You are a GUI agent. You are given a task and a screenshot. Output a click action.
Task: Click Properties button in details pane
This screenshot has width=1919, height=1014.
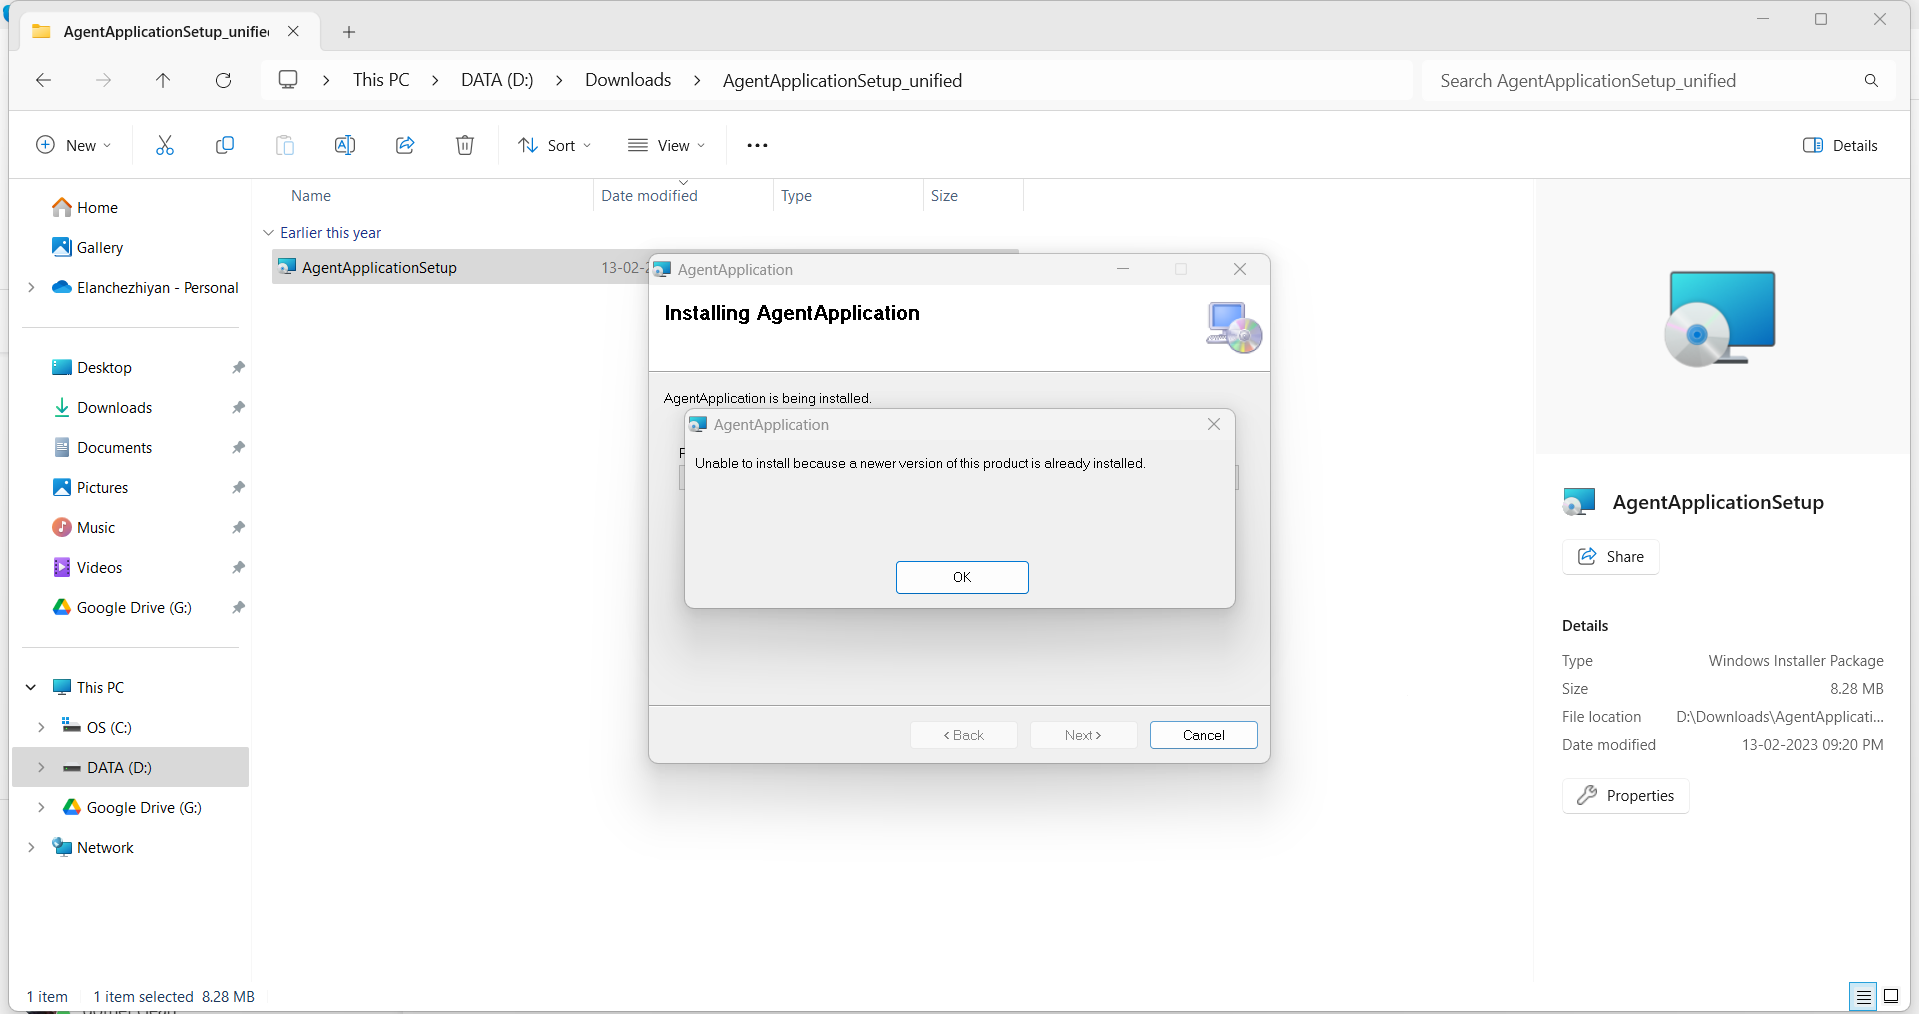[1625, 796]
